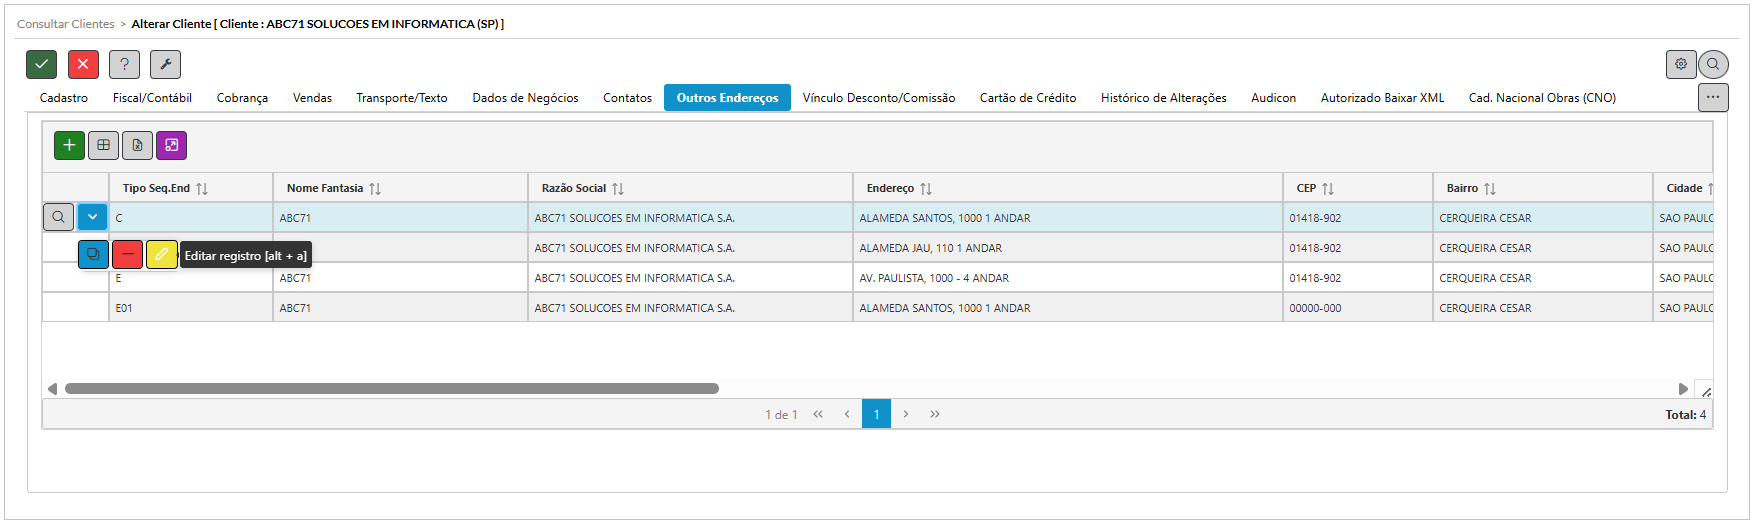
Task: Click the magnifier icon in first row
Action: coord(58,217)
